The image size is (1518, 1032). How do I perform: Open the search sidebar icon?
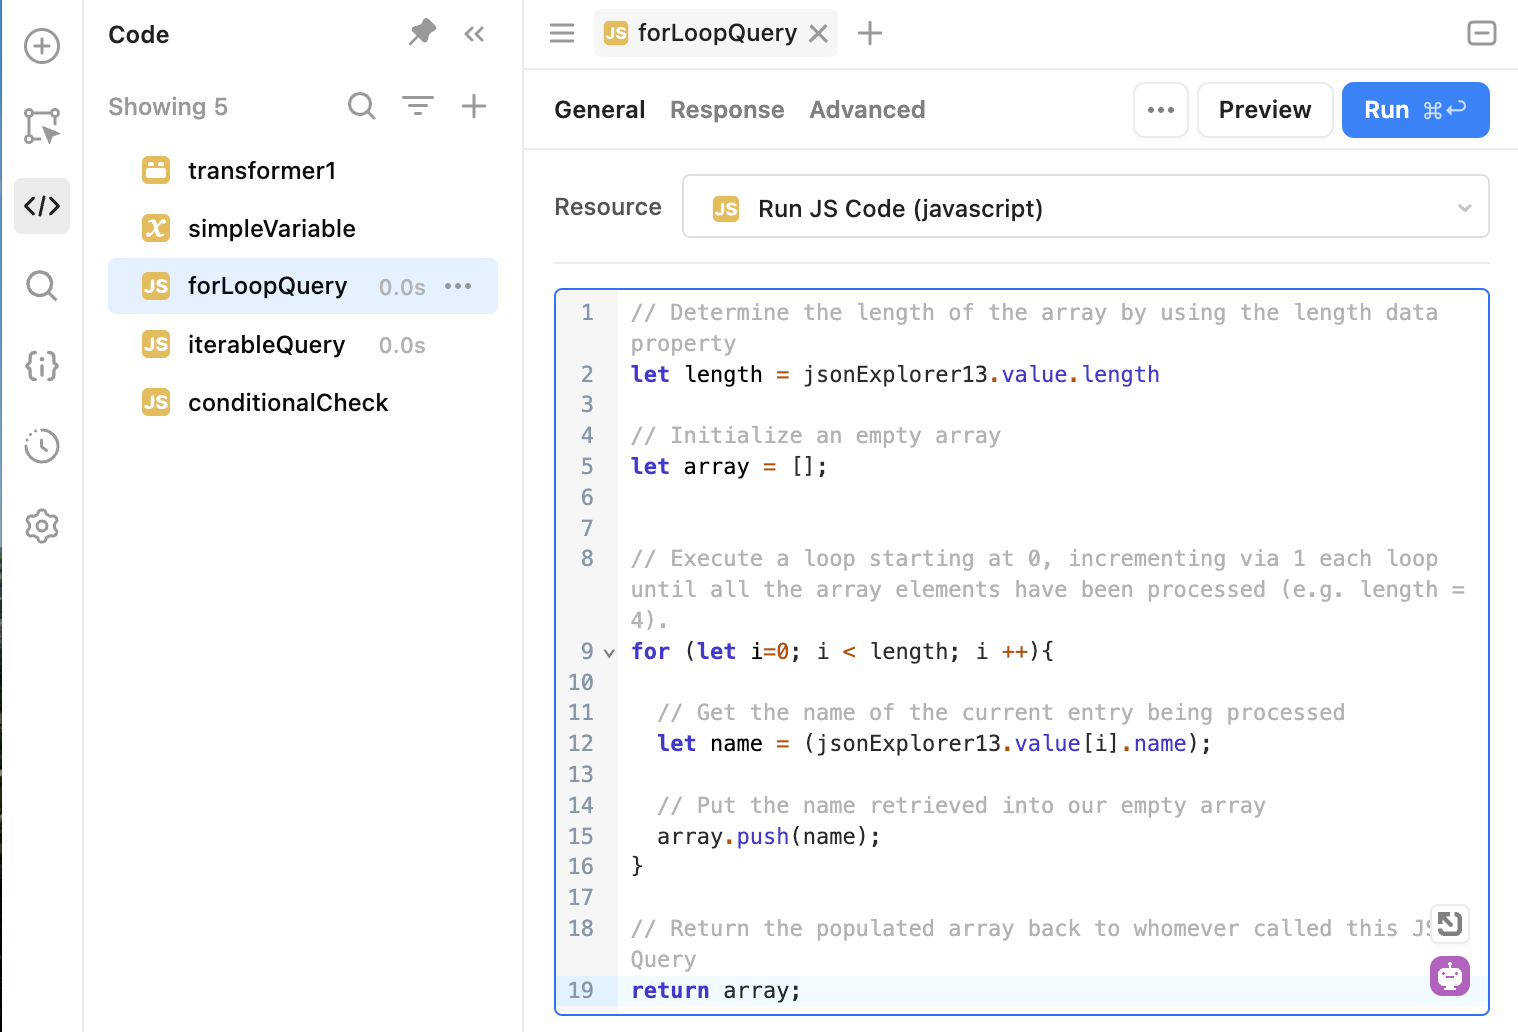[x=42, y=286]
